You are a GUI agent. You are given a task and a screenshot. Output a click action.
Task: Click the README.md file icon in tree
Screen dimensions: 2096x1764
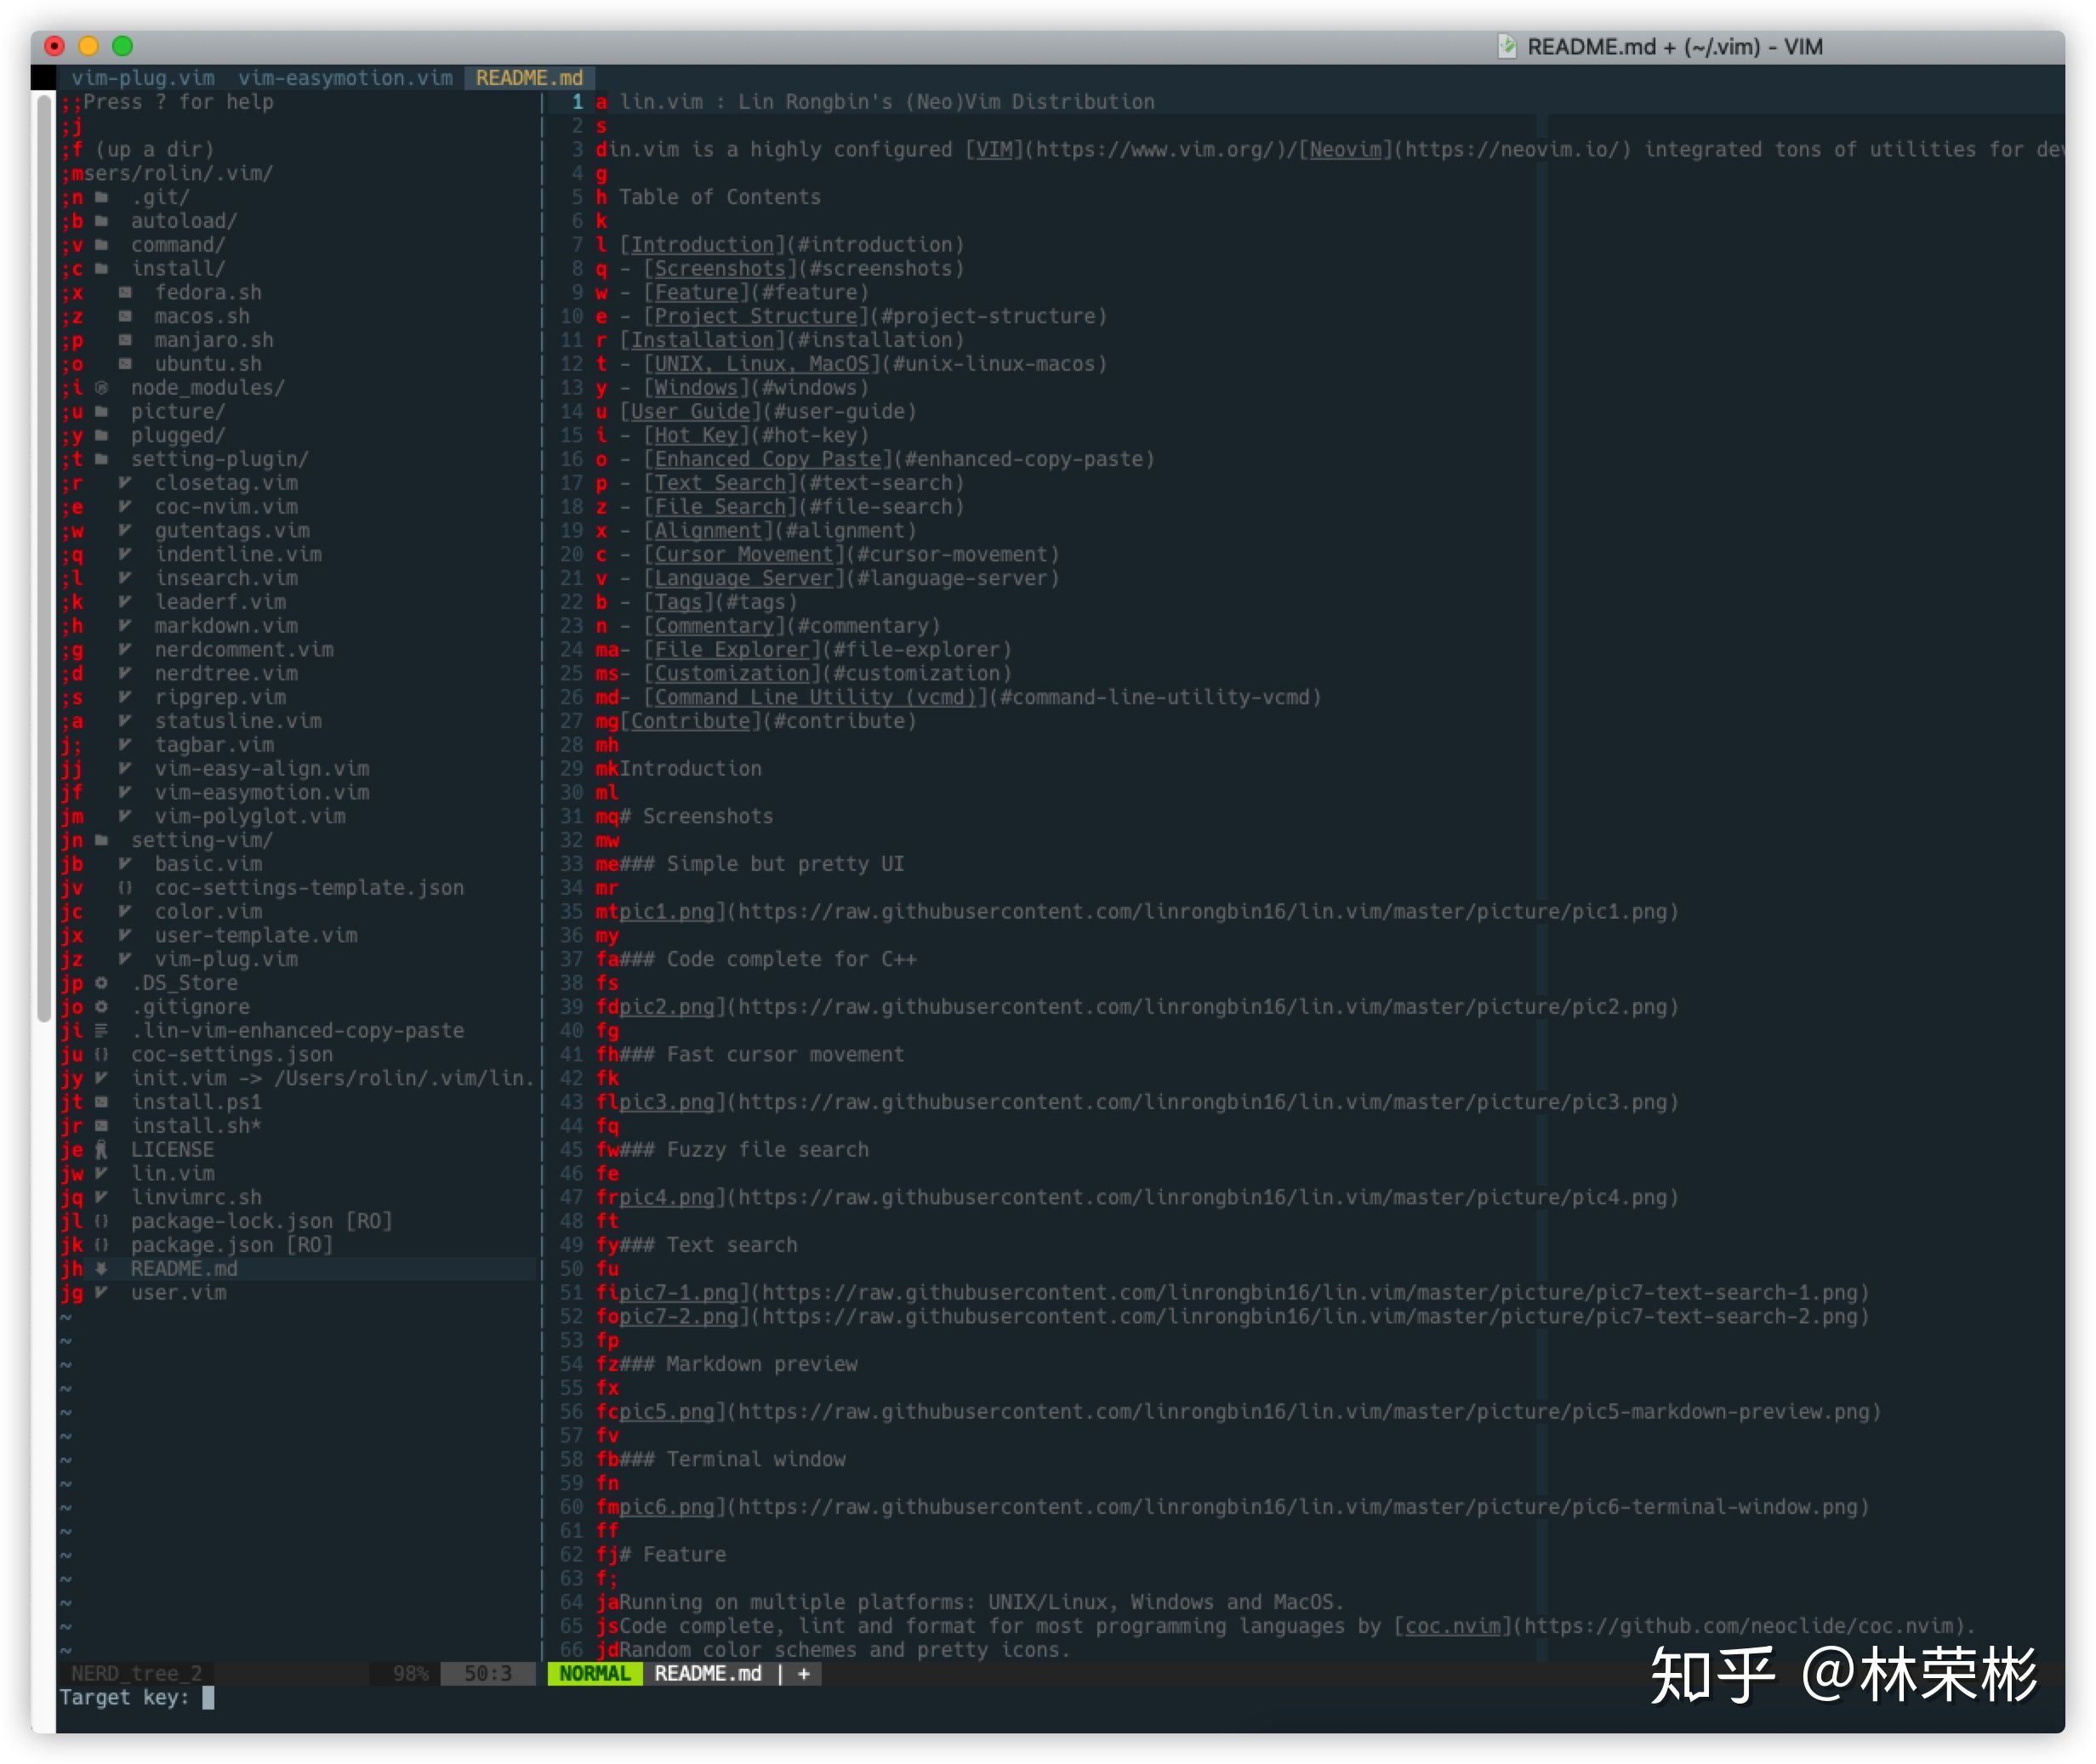[x=101, y=1269]
